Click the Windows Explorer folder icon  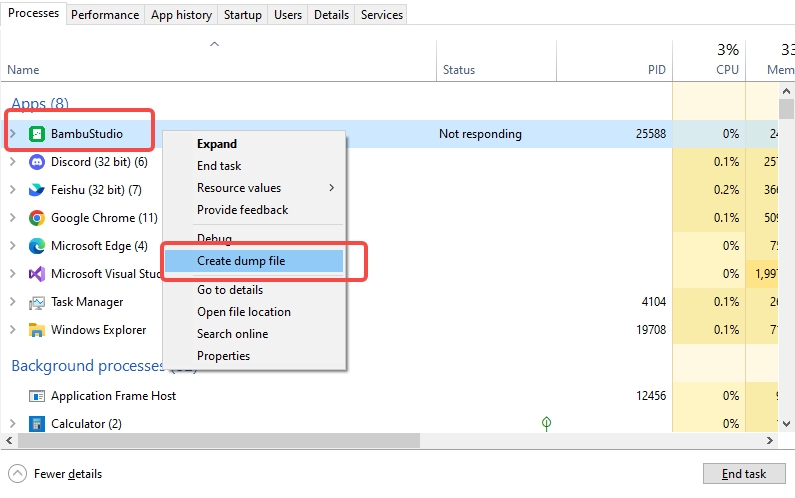pos(37,330)
